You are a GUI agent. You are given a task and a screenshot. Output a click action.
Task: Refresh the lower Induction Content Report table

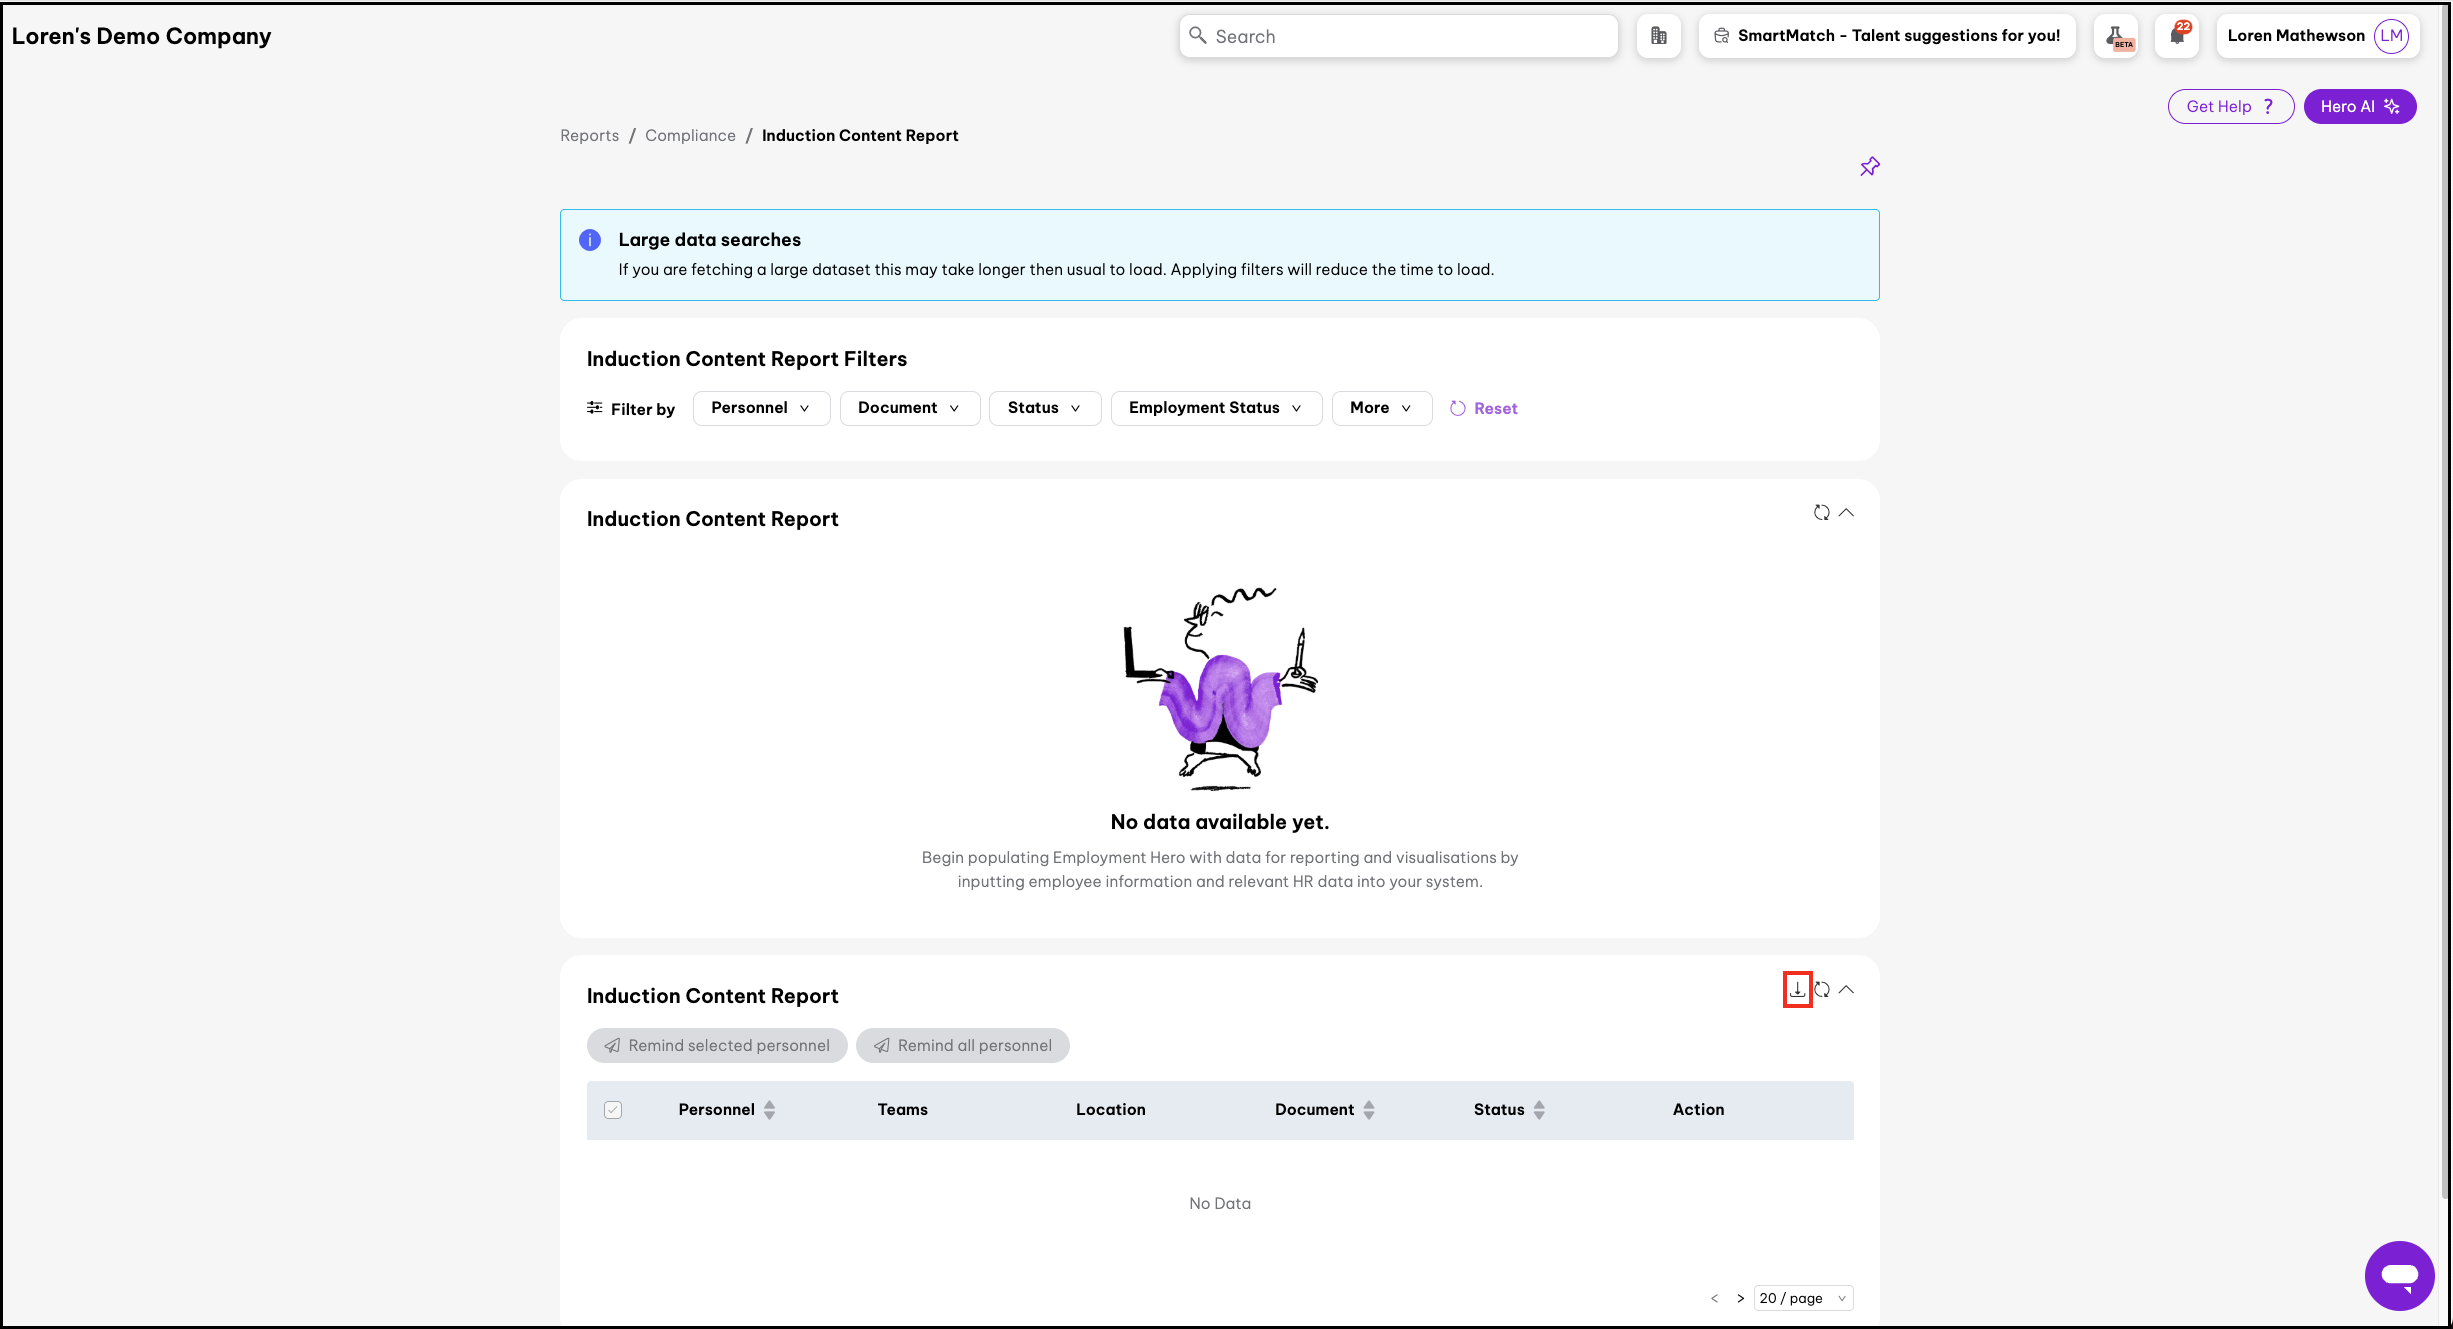pos(1822,989)
